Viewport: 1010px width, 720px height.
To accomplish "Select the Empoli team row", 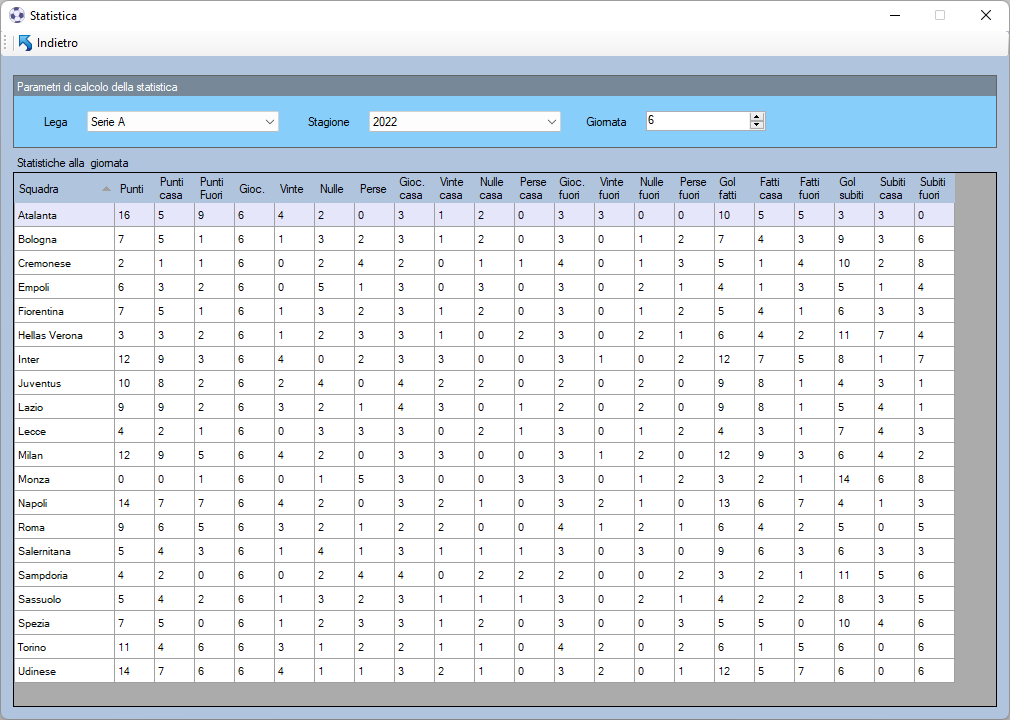I will click(484, 287).
